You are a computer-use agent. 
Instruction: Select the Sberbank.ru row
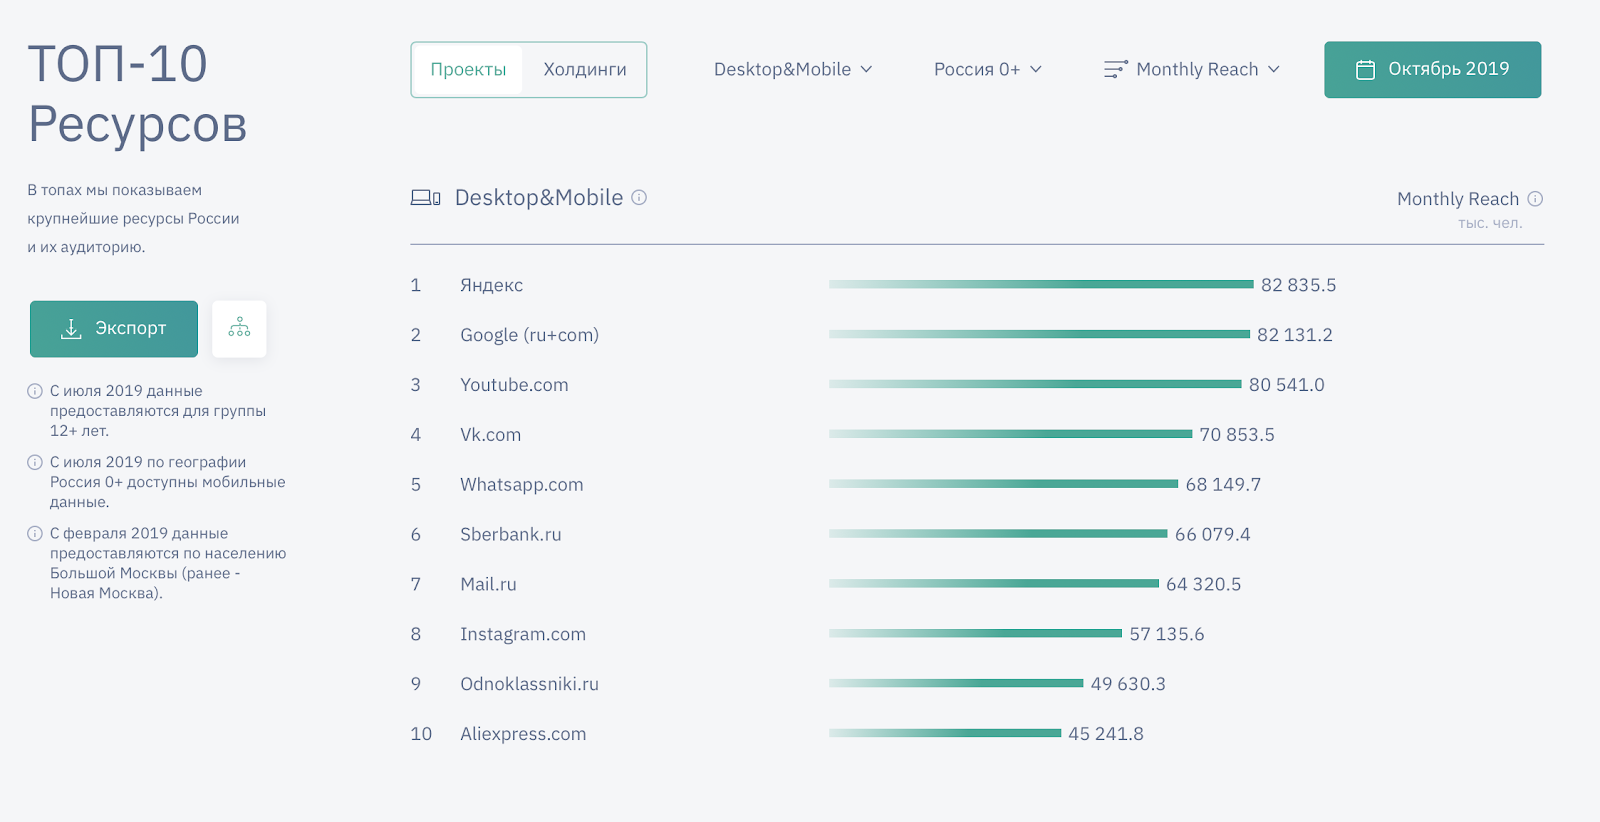[x=976, y=535]
